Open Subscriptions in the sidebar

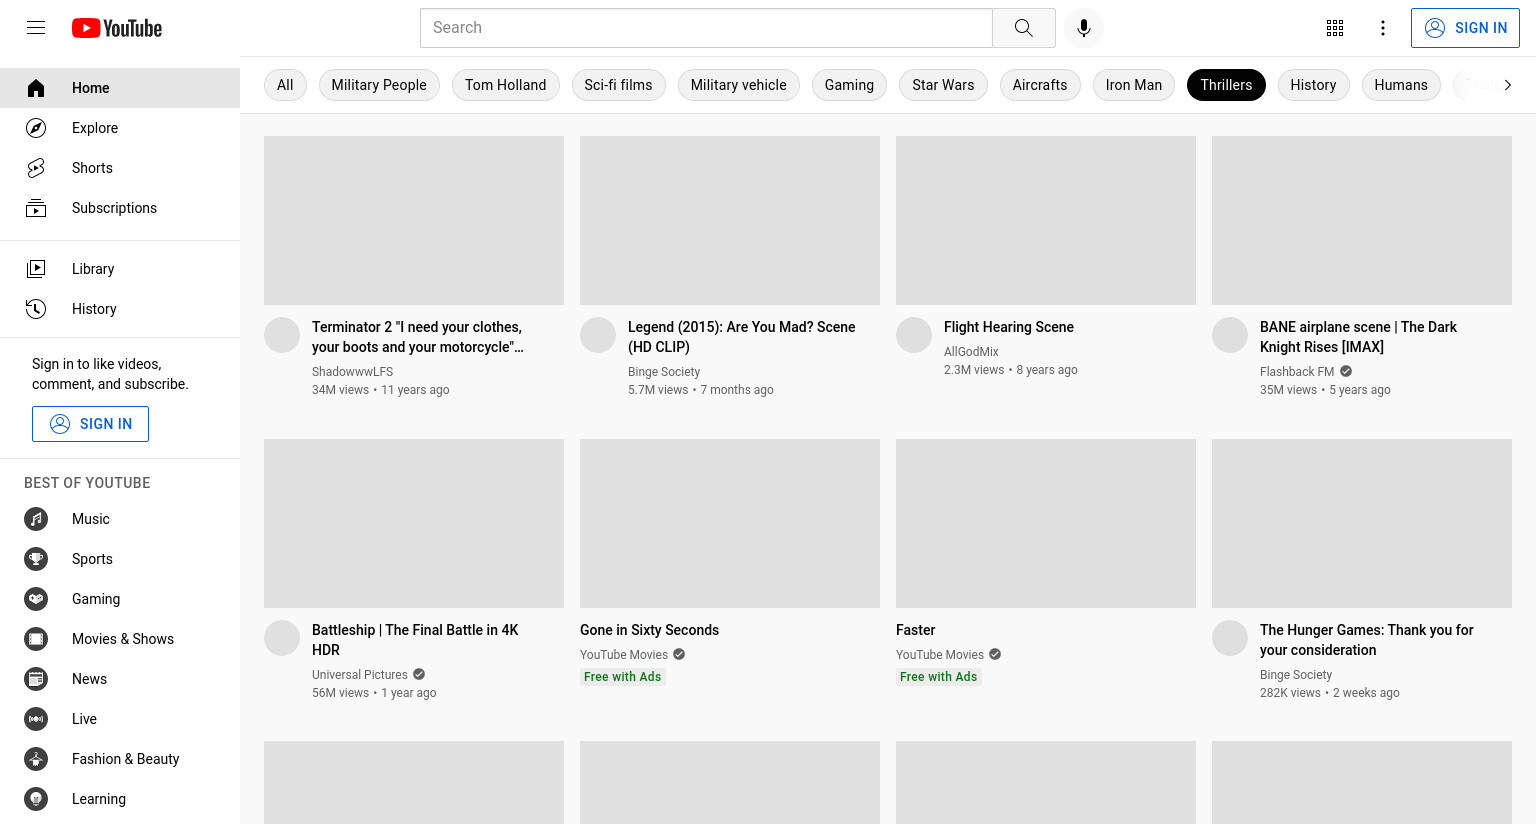[x=120, y=208]
